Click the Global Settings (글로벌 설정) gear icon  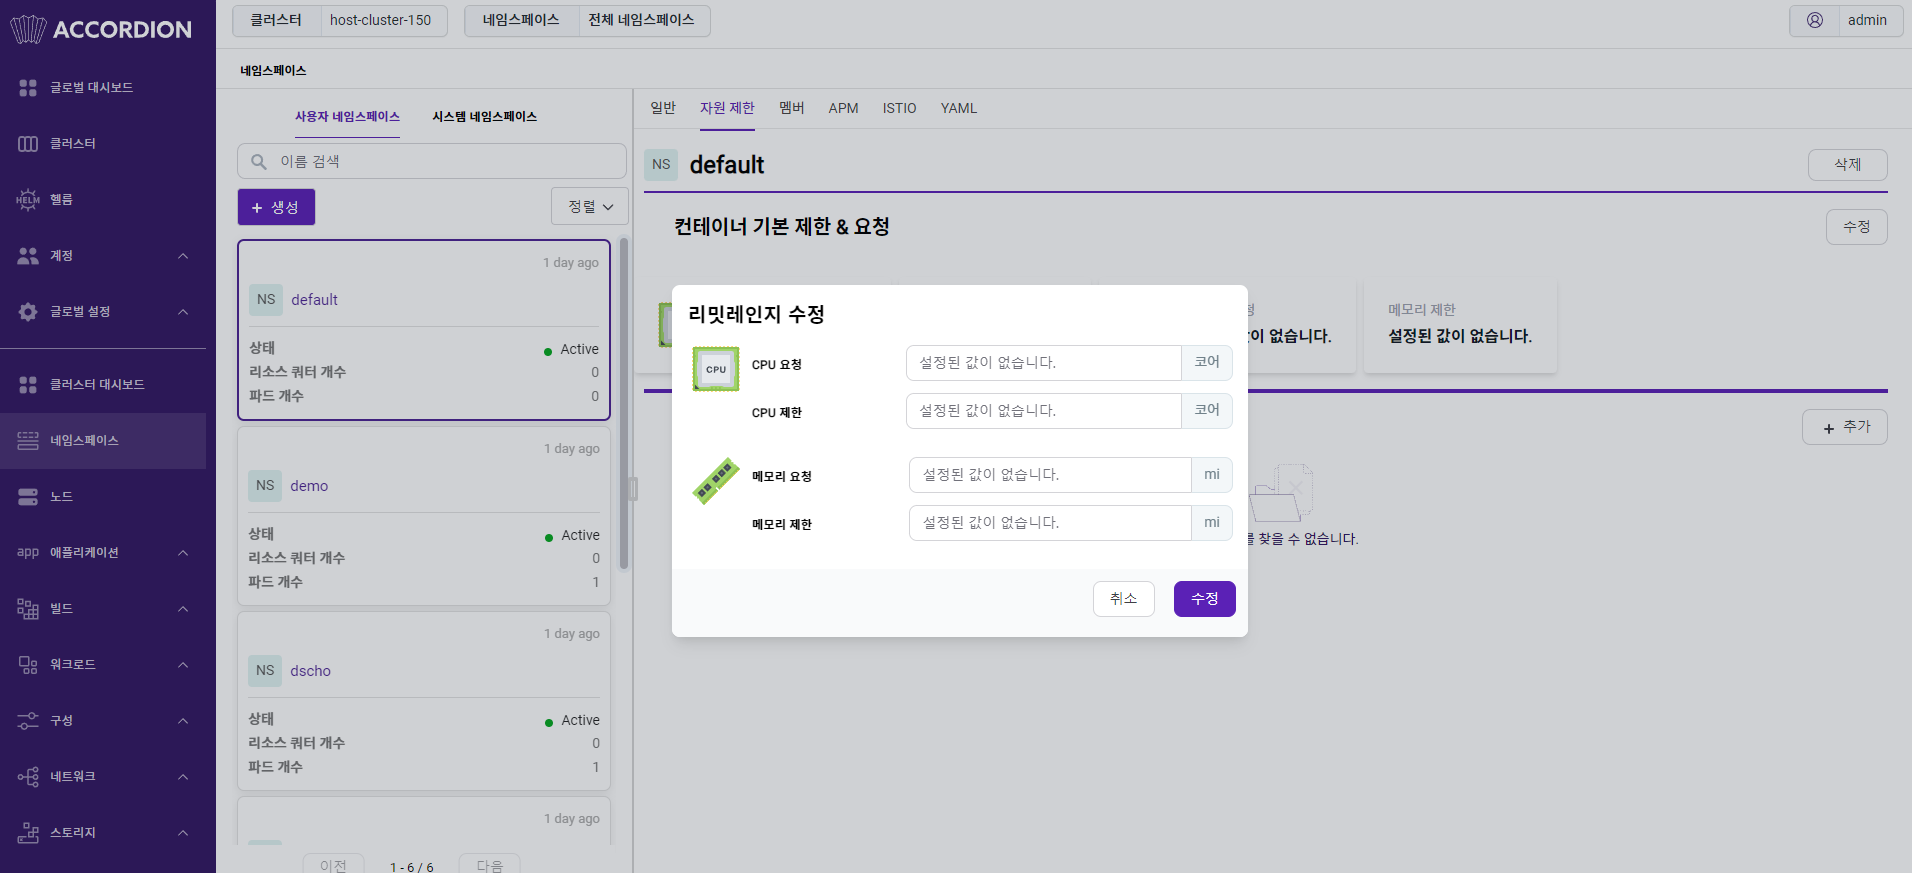click(x=28, y=312)
